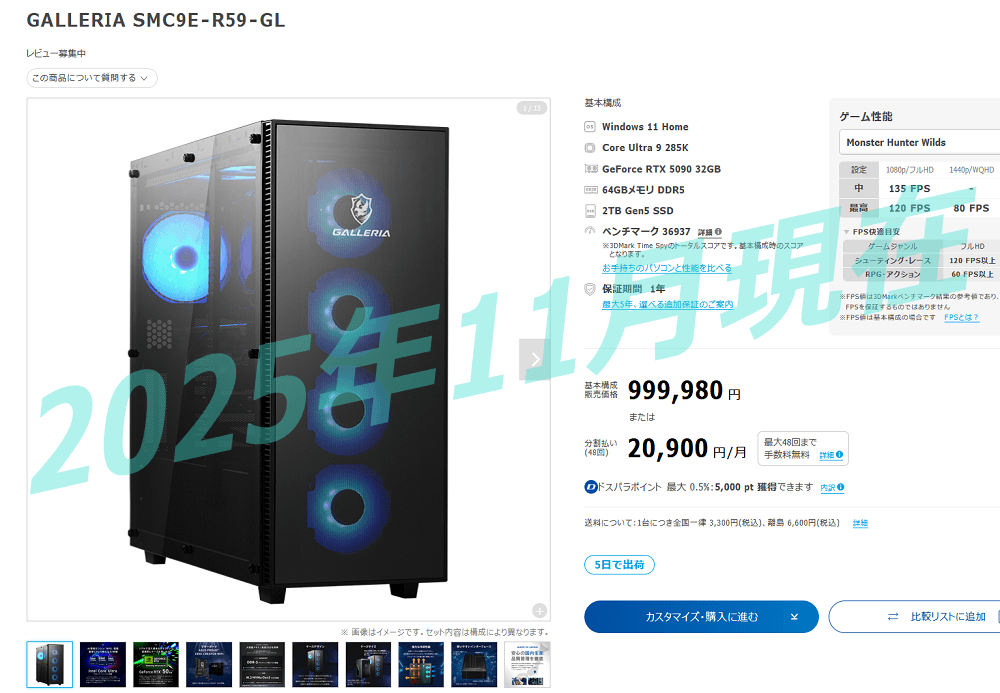Click the warranty shield icon
Viewport: 1000px width, 693px height.
click(x=590, y=289)
